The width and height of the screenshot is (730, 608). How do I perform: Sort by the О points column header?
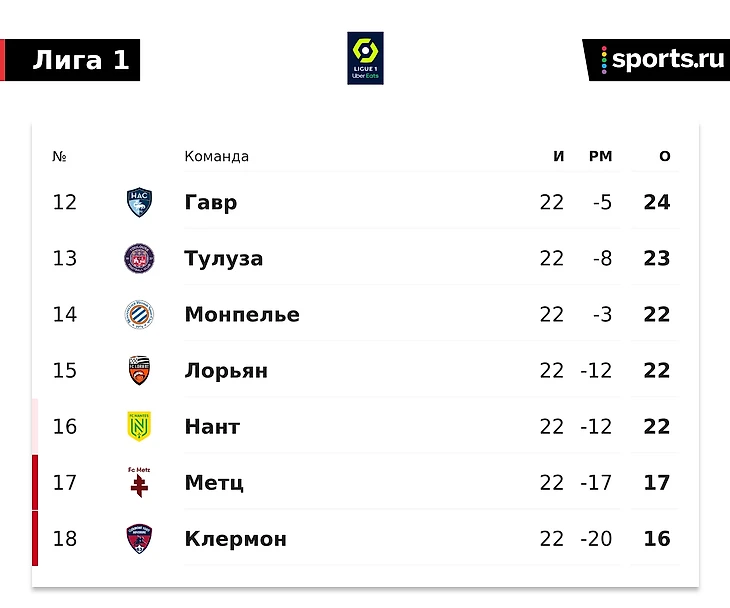point(665,156)
